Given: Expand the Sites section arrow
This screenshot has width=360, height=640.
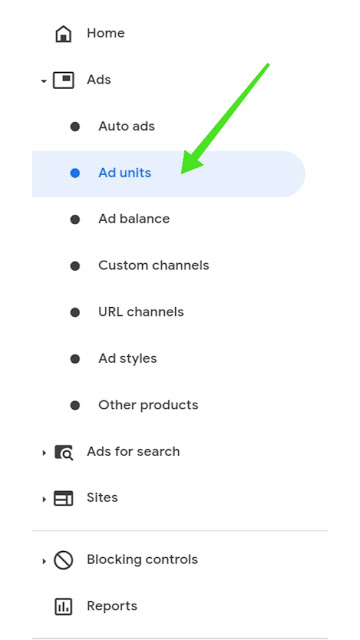Looking at the screenshot, I should pos(44,499).
